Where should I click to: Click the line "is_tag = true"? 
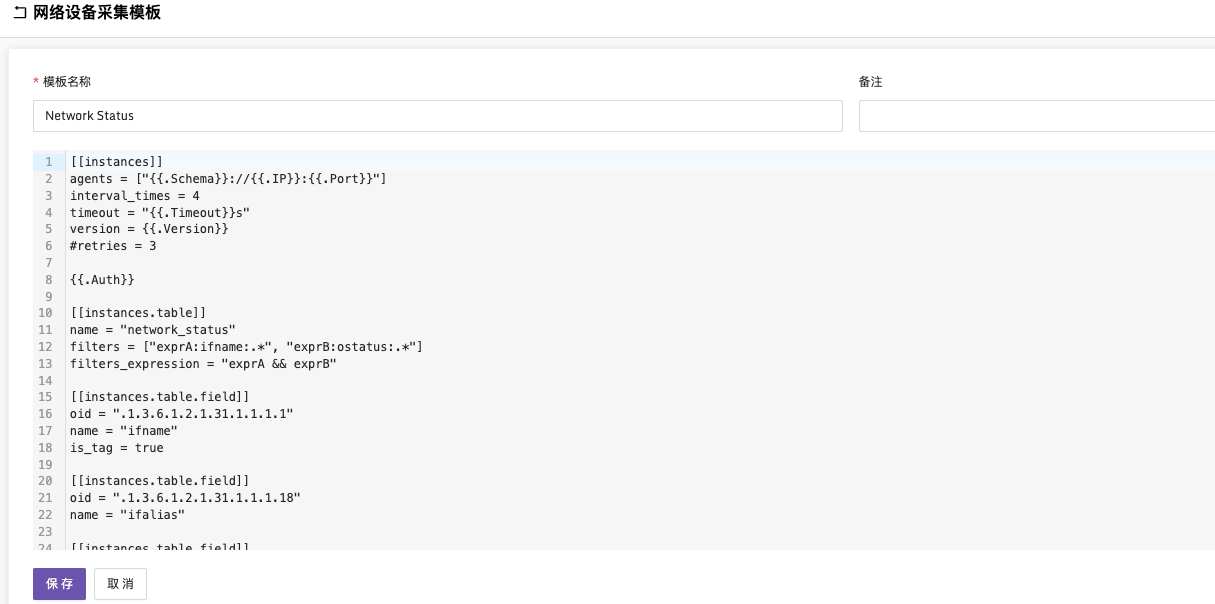click(x=116, y=448)
